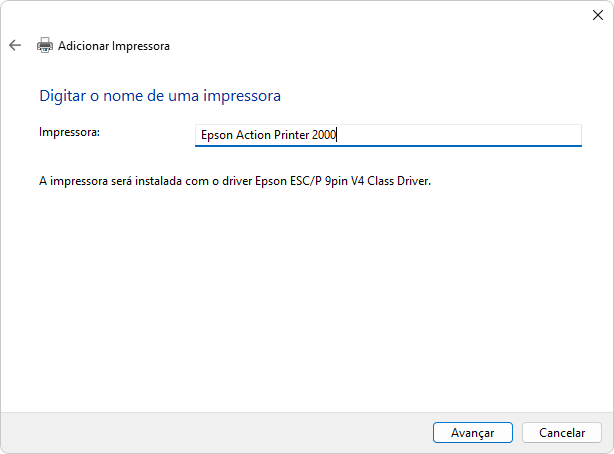Cancel the printer installation with Cancelar

pos(562,432)
